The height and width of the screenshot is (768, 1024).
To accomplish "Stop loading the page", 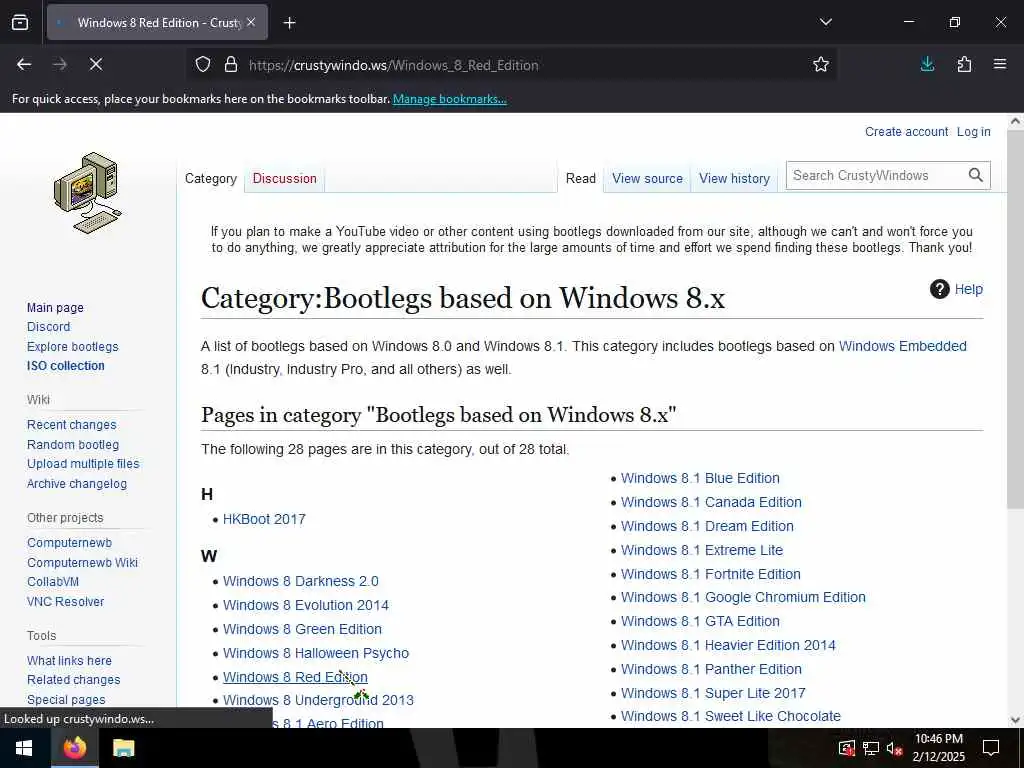I will [x=95, y=64].
